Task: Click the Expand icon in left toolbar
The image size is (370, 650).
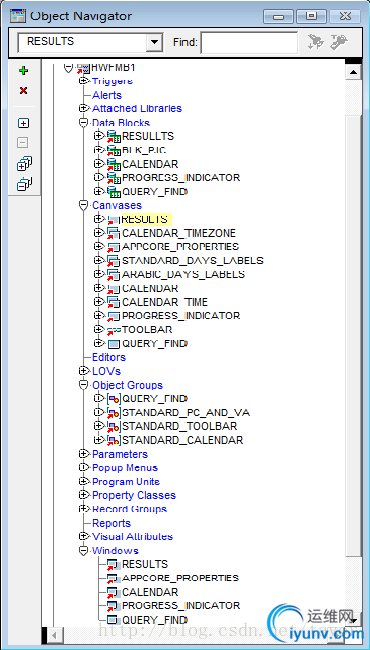Action: point(24,123)
